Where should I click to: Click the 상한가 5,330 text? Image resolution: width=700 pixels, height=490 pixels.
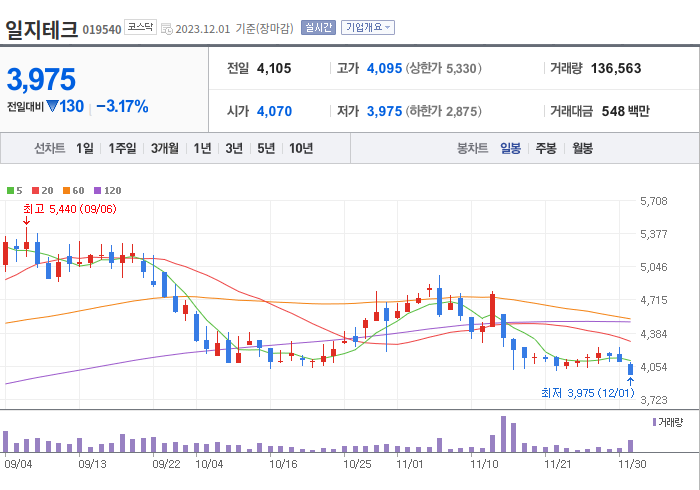pos(443,69)
